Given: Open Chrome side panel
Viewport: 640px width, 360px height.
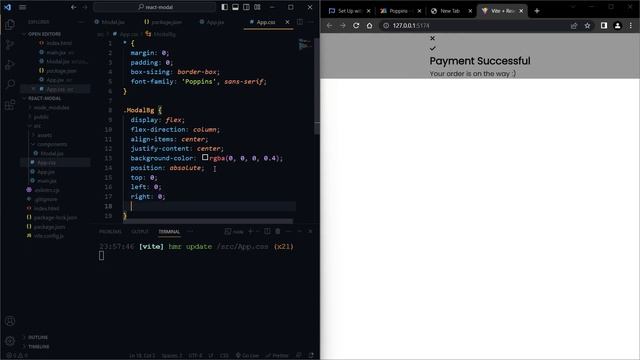Looking at the screenshot, I should click(x=604, y=25).
